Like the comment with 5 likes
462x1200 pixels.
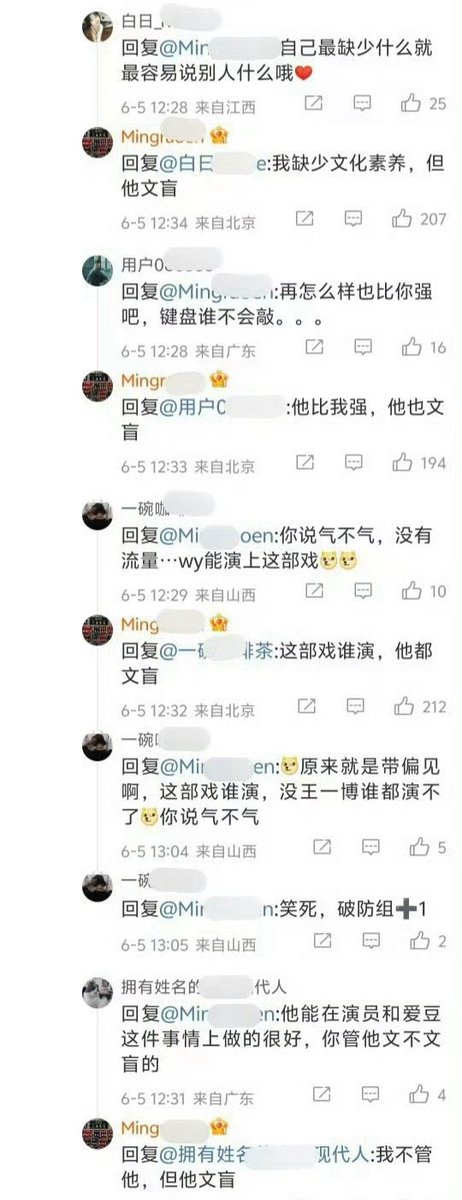pos(418,847)
